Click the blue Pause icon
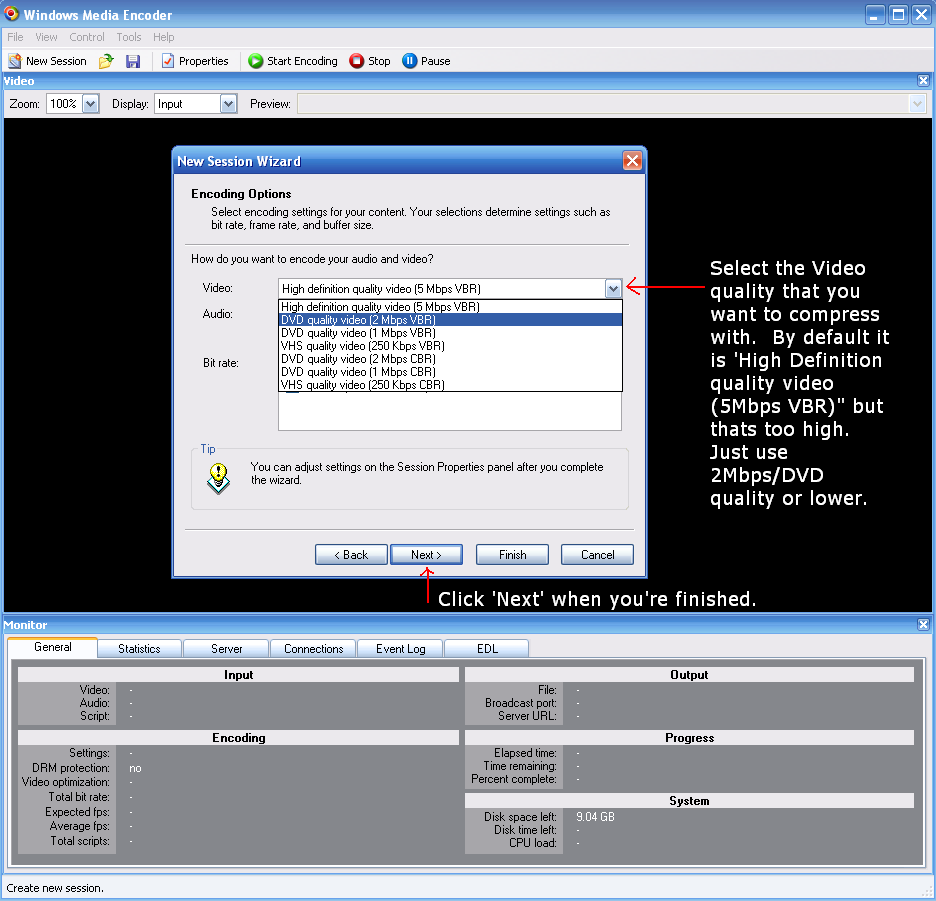The width and height of the screenshot is (936, 901). (409, 61)
